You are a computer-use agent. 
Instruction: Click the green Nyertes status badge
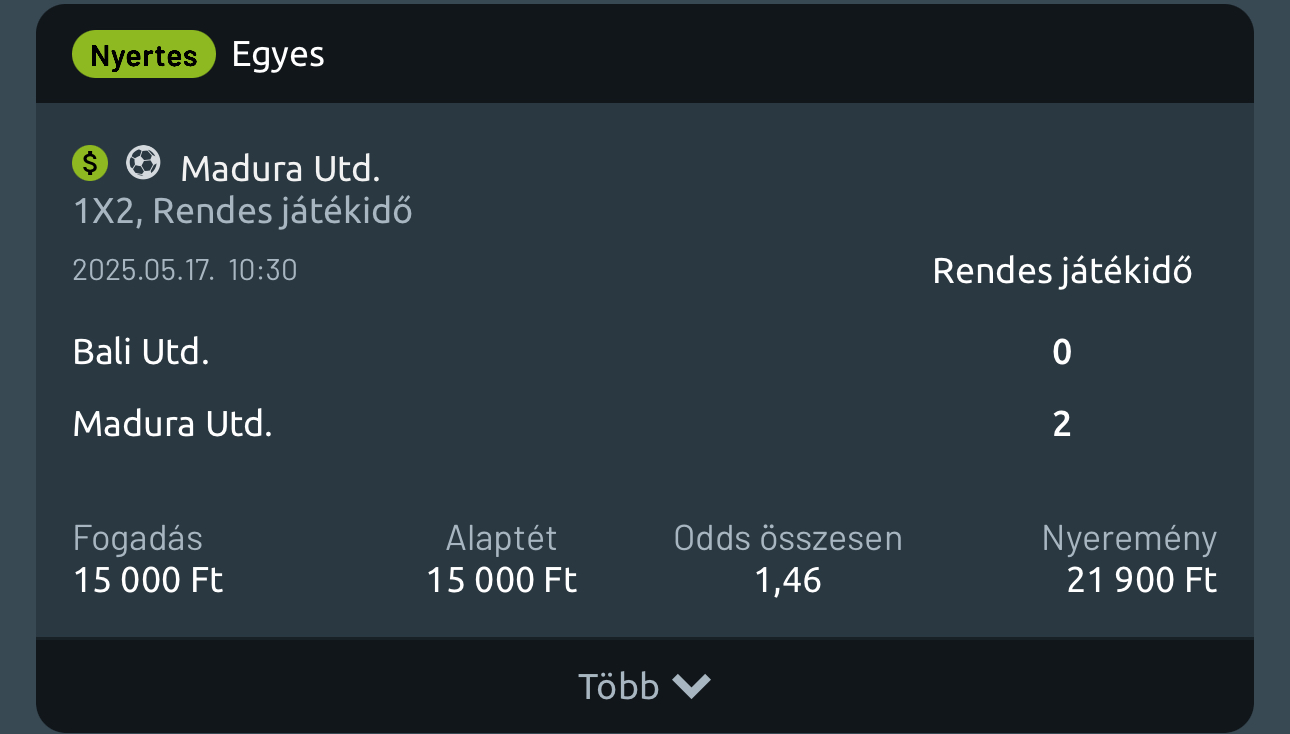click(x=144, y=55)
